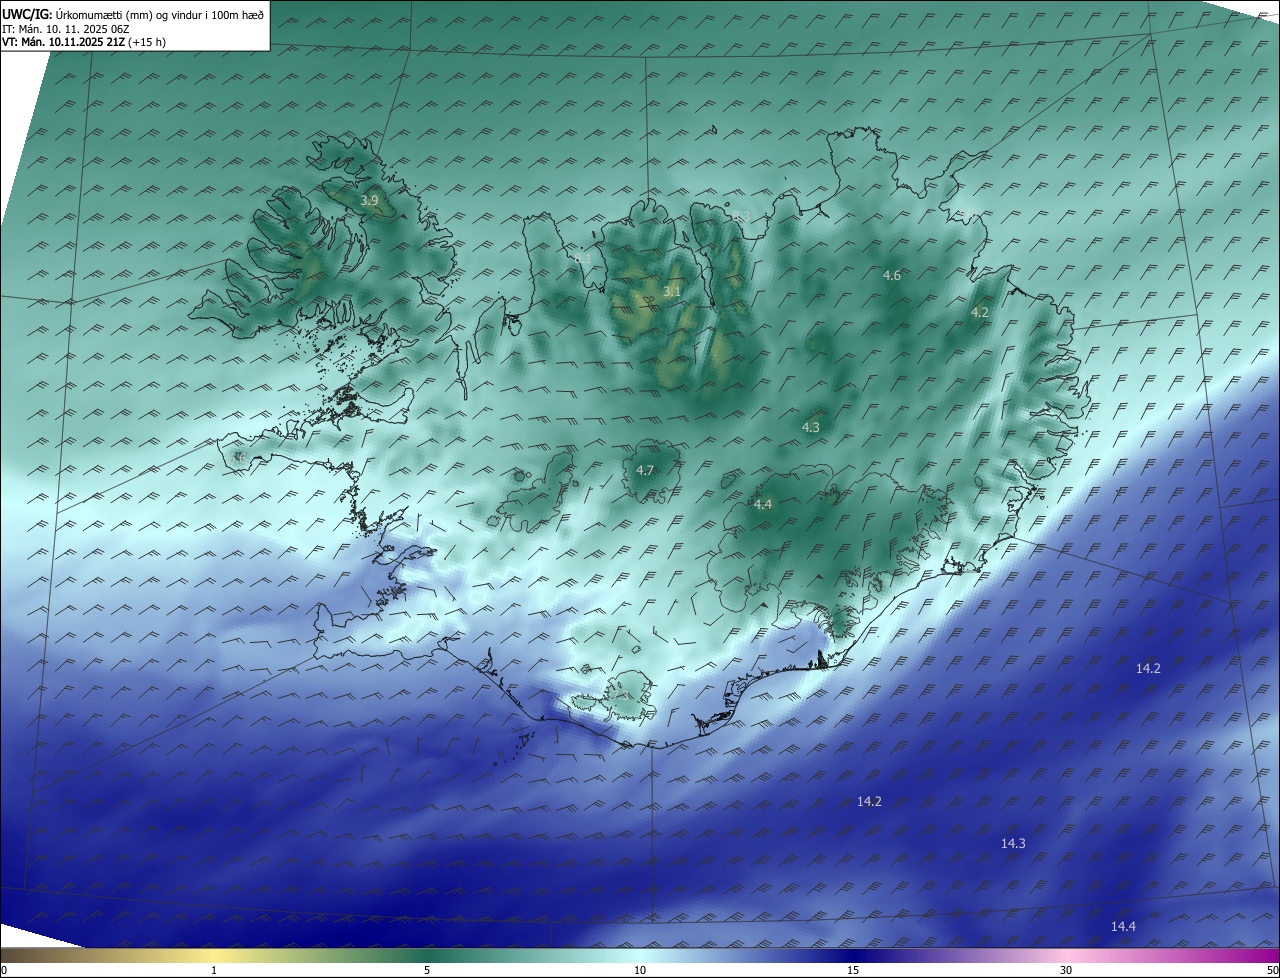Click the '10' tick on the color scale
The image size is (1280, 978).
point(640,970)
